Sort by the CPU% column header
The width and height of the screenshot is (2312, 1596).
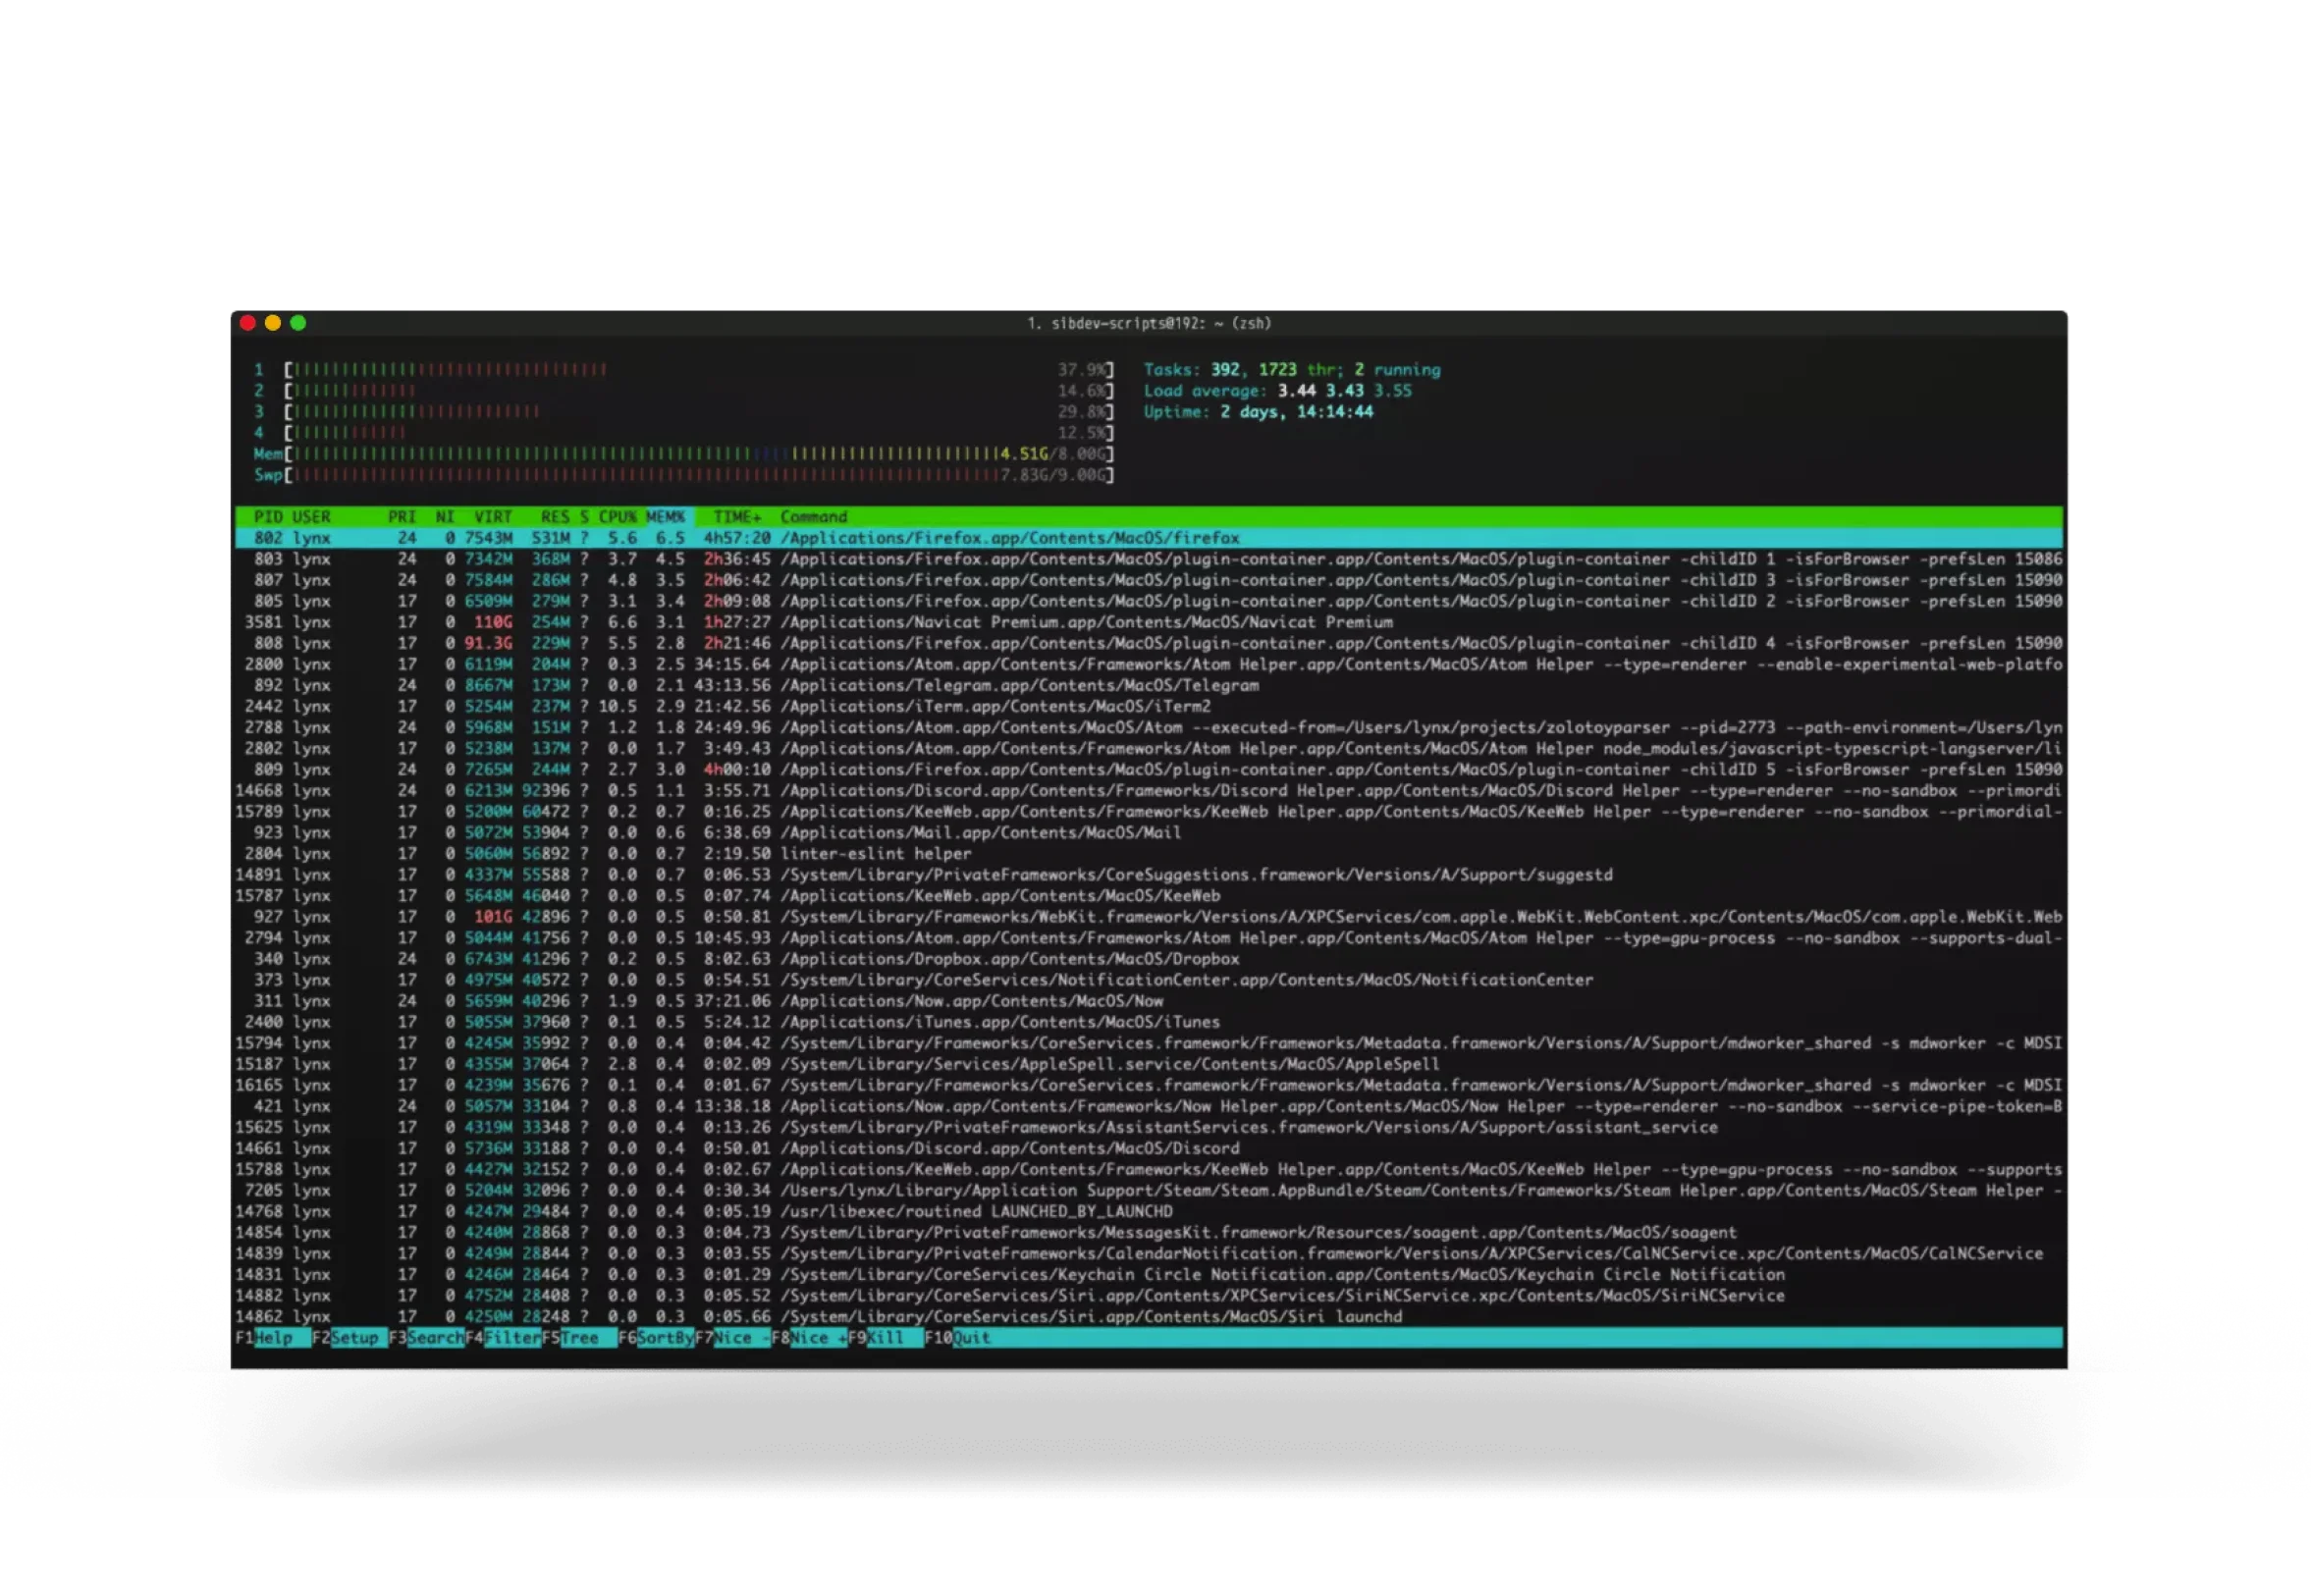(617, 517)
